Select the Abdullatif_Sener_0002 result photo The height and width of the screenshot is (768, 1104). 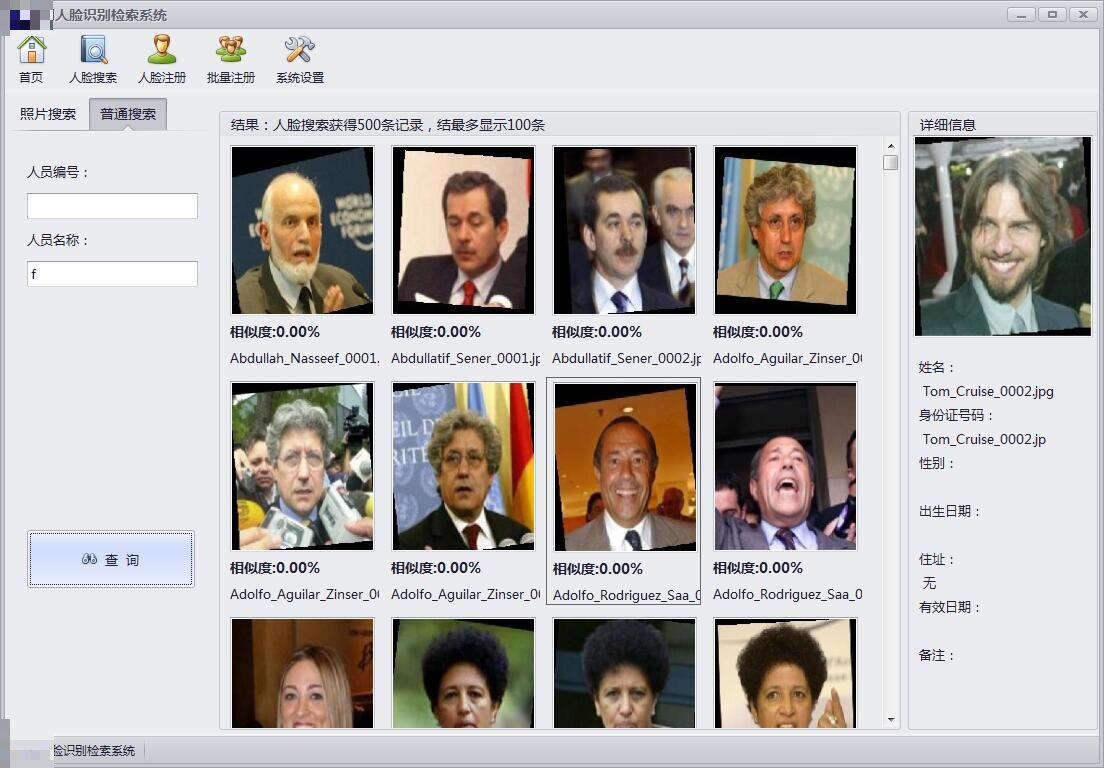tap(625, 230)
